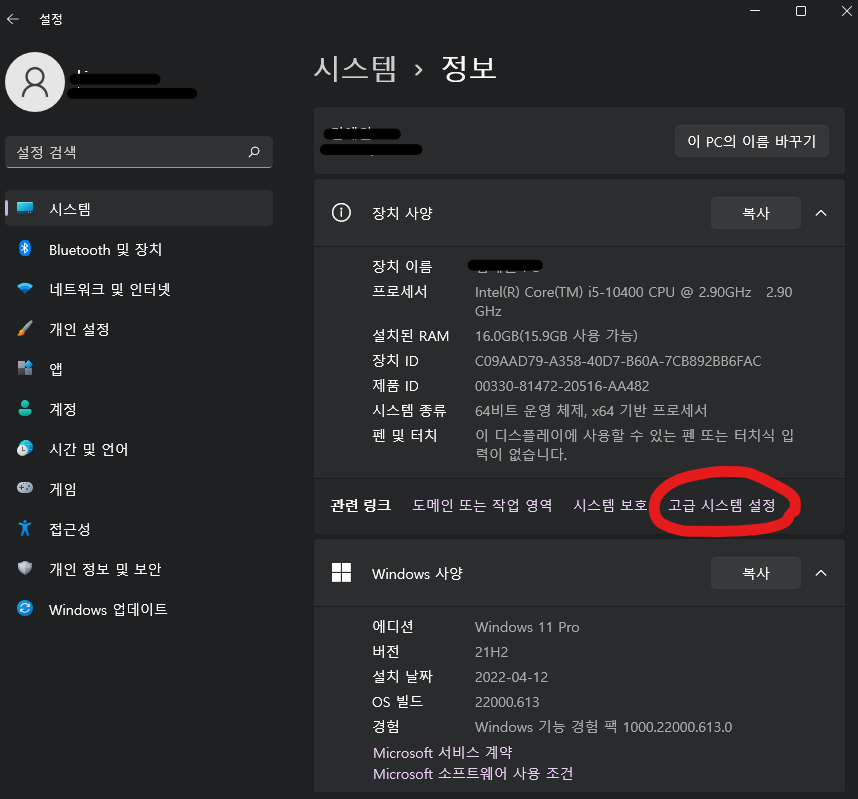
Task: Select edition value Windows 11 Pro
Action: (527, 627)
